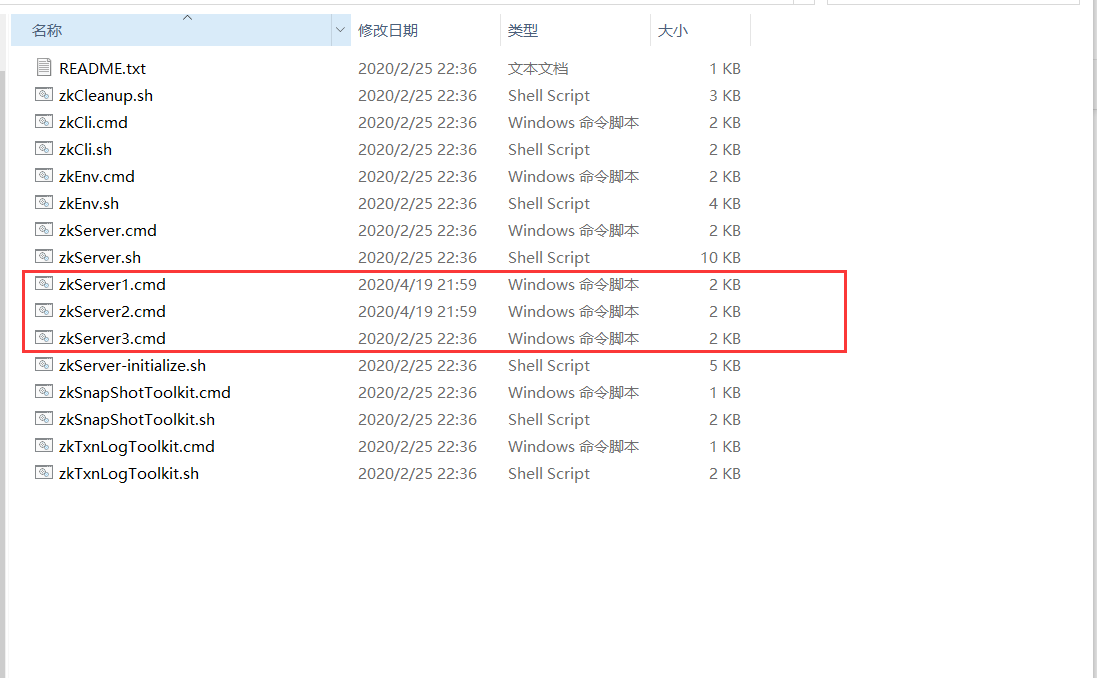The height and width of the screenshot is (678, 1097).
Task: Select the zkCli.sh file icon
Action: (x=43, y=148)
